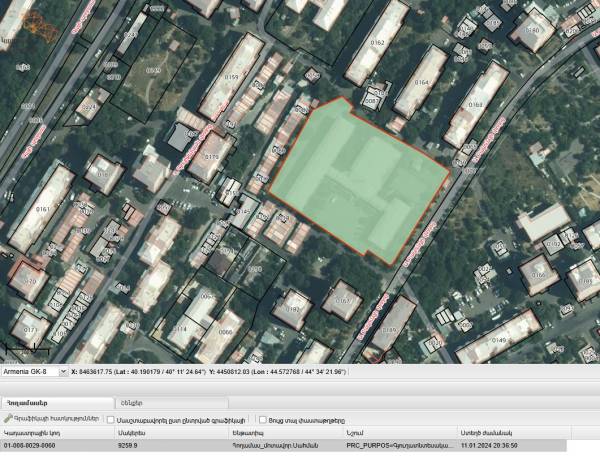
Task: Click building parcel labeled 0162
Action: (377, 43)
